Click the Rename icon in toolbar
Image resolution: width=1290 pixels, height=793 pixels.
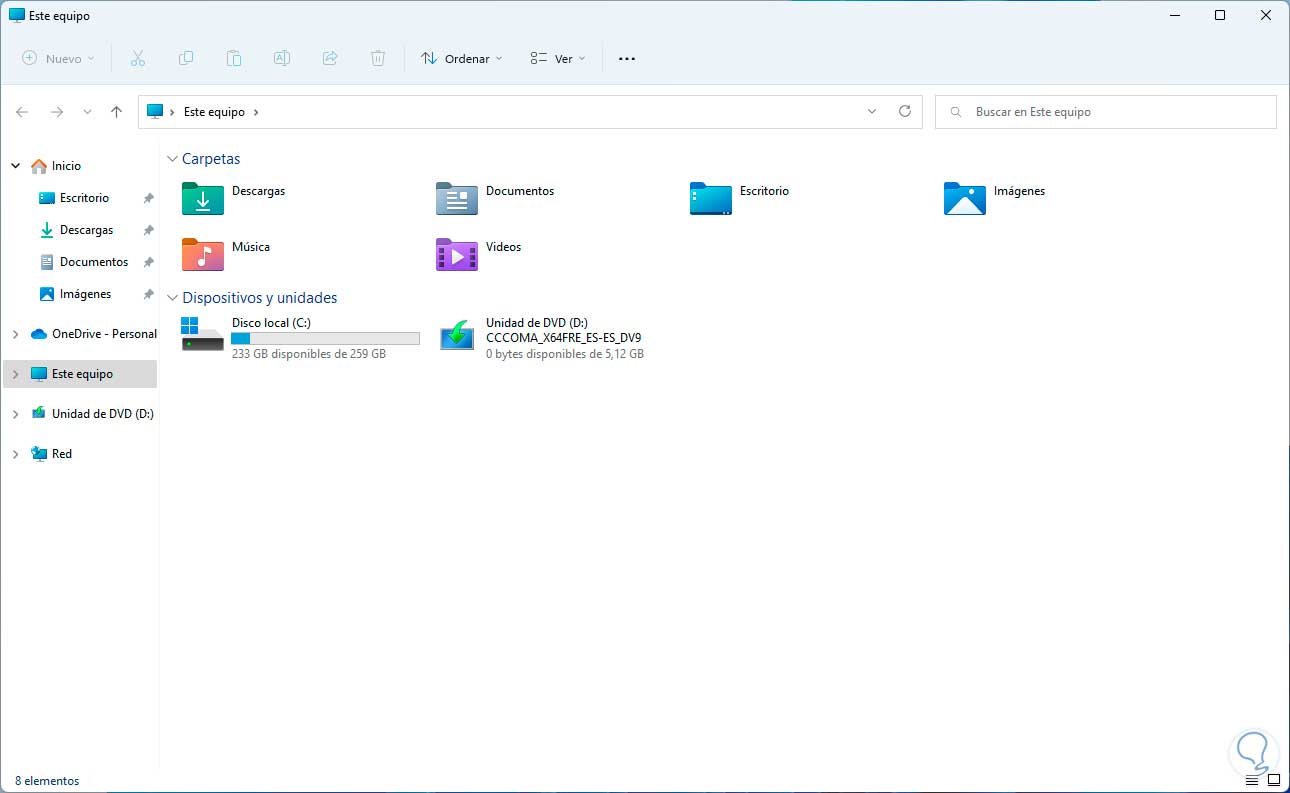(282, 59)
